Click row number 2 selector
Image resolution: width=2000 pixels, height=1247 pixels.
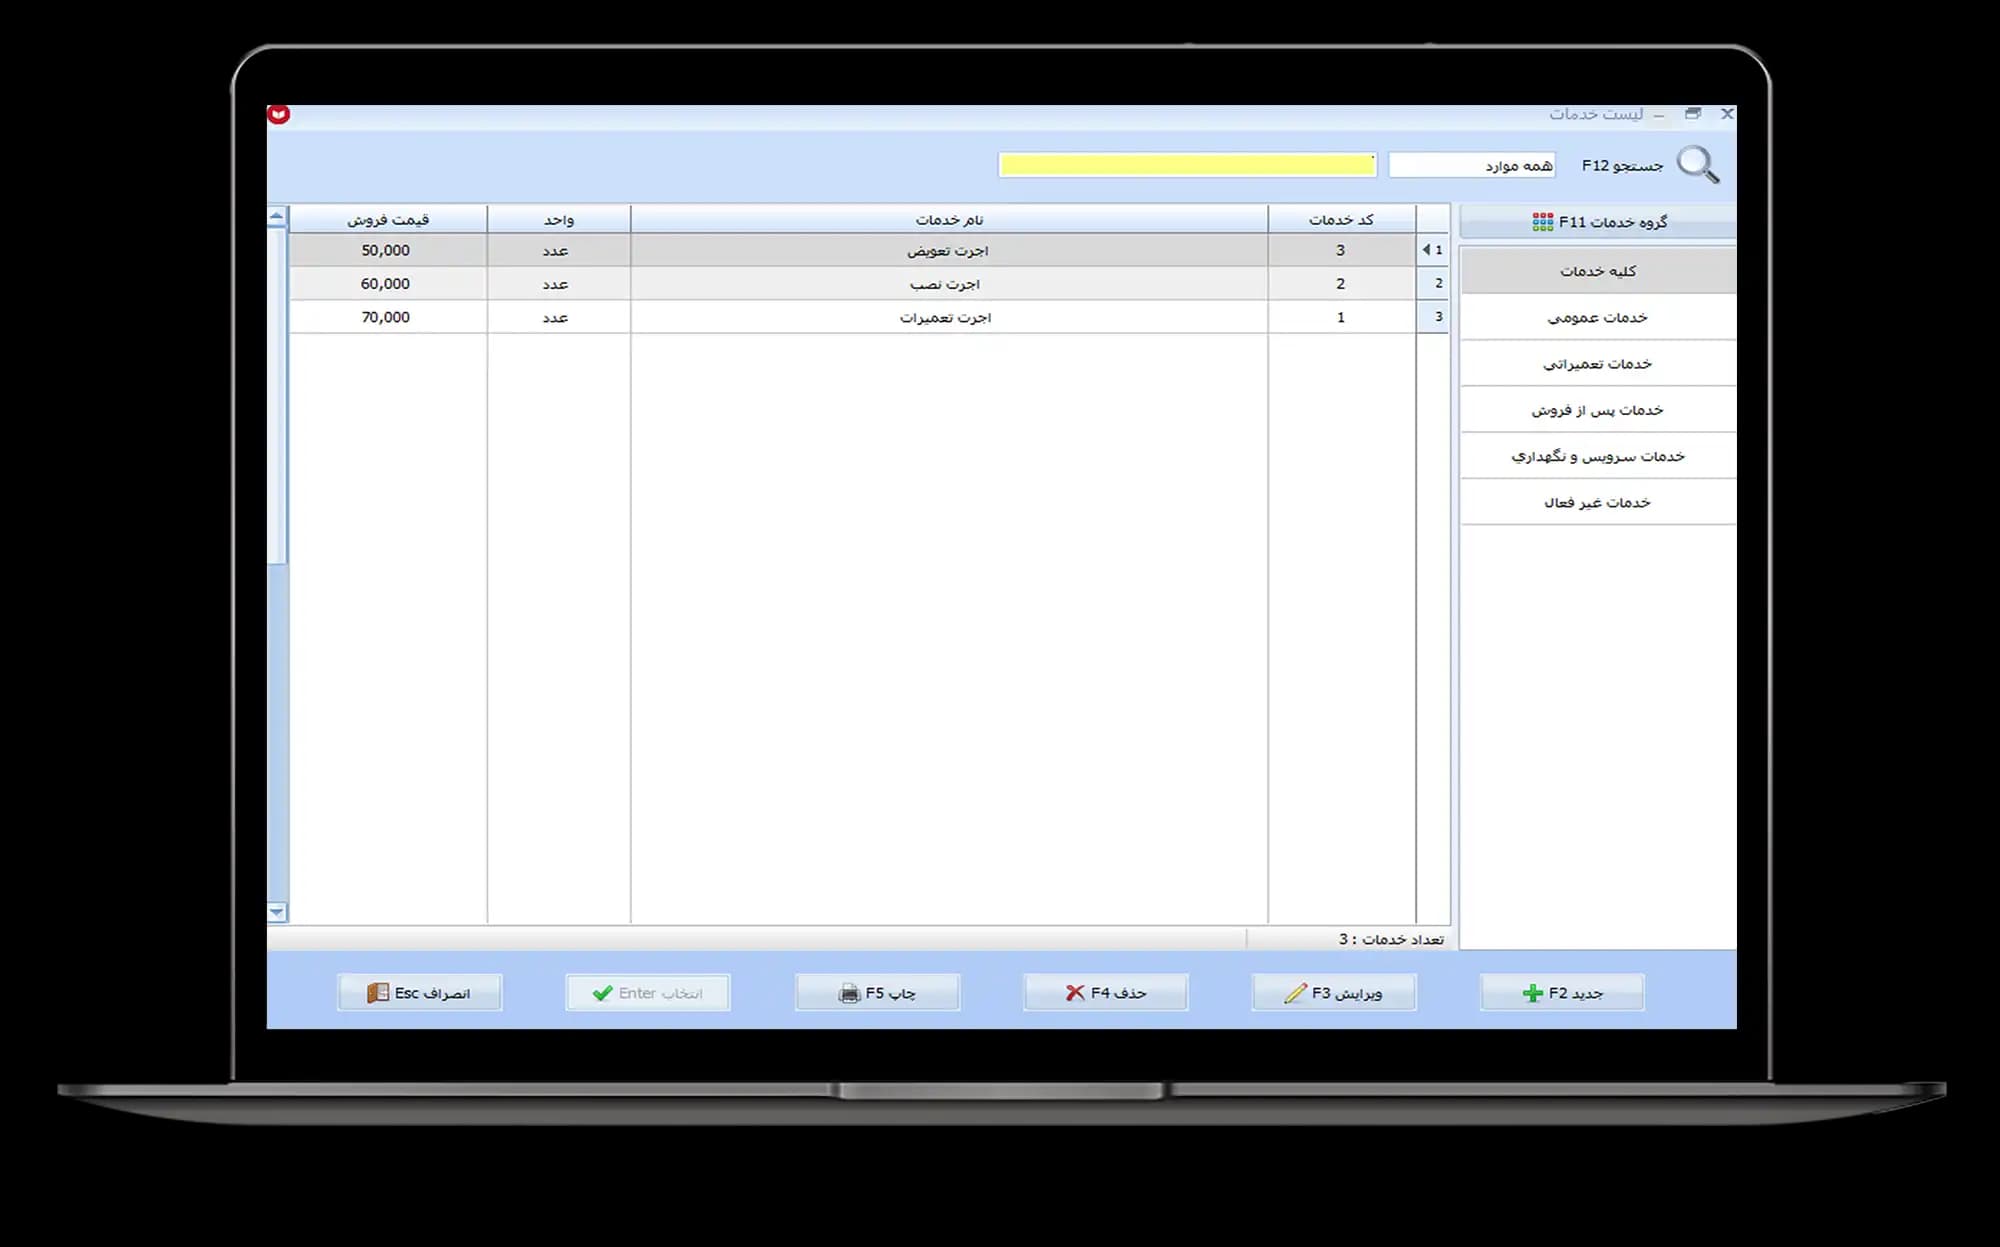(x=1433, y=284)
